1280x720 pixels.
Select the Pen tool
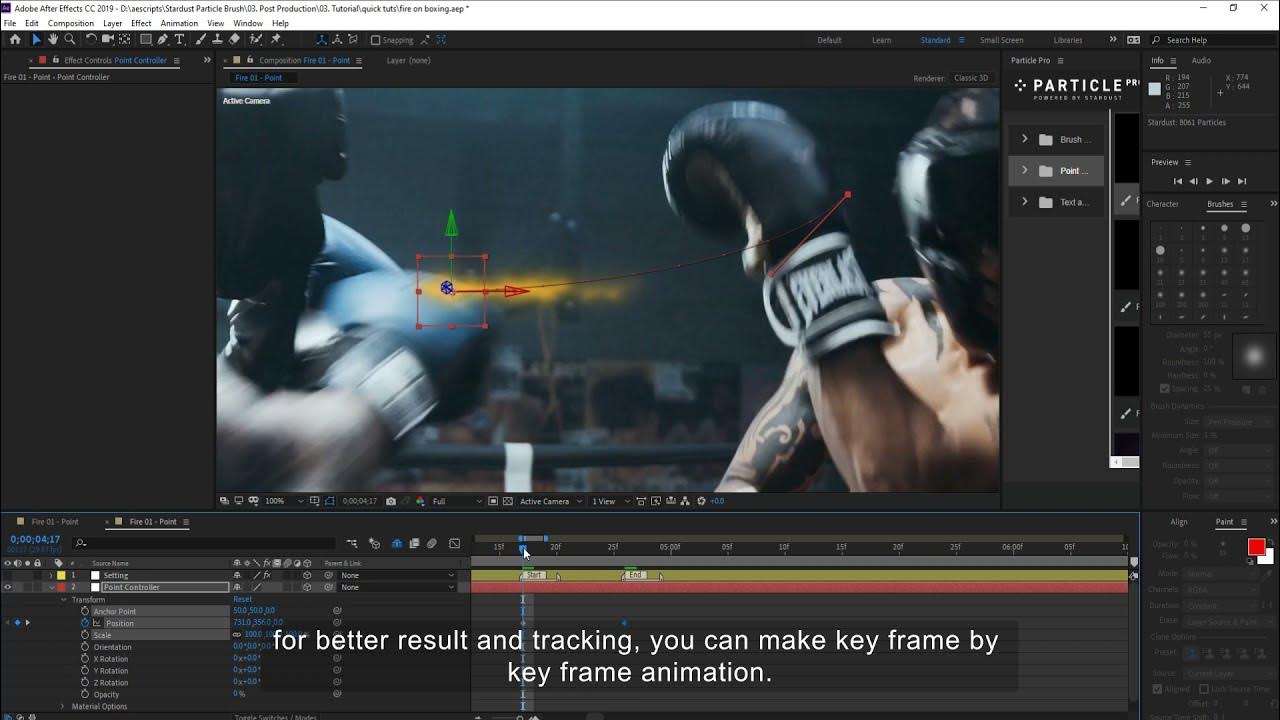click(162, 40)
